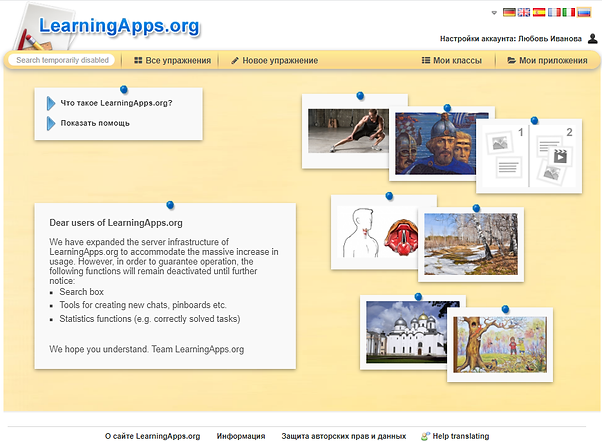Click the arrow beside Показать помощь
The width and height of the screenshot is (602, 442).
pos(51,124)
